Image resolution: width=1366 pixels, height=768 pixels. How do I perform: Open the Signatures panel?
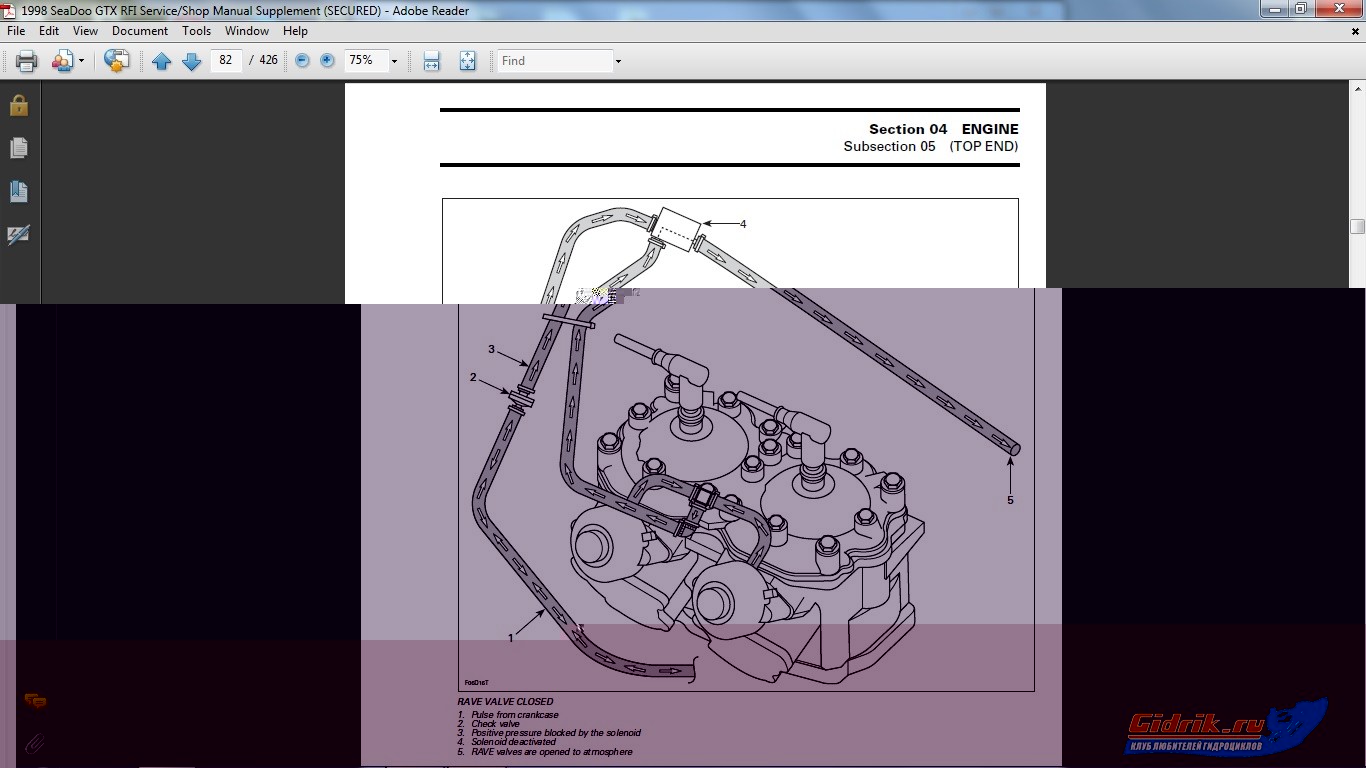click(19, 235)
